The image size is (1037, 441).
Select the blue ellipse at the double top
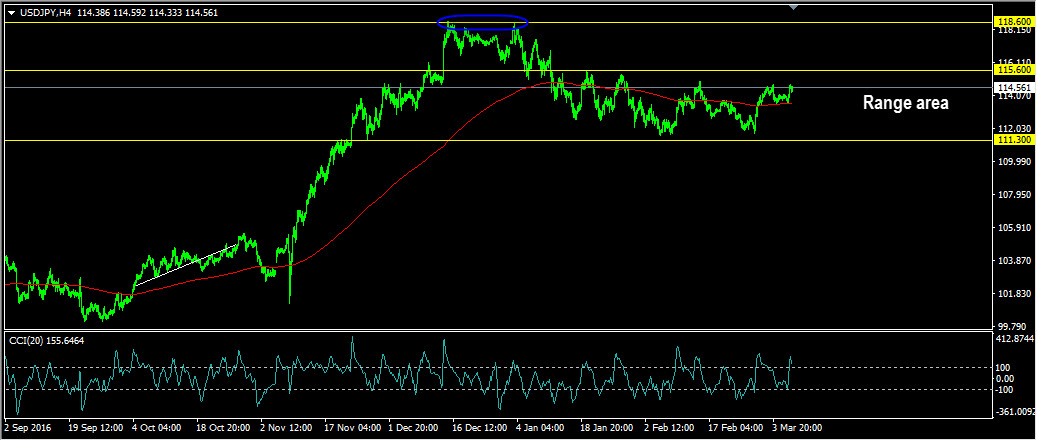point(482,22)
